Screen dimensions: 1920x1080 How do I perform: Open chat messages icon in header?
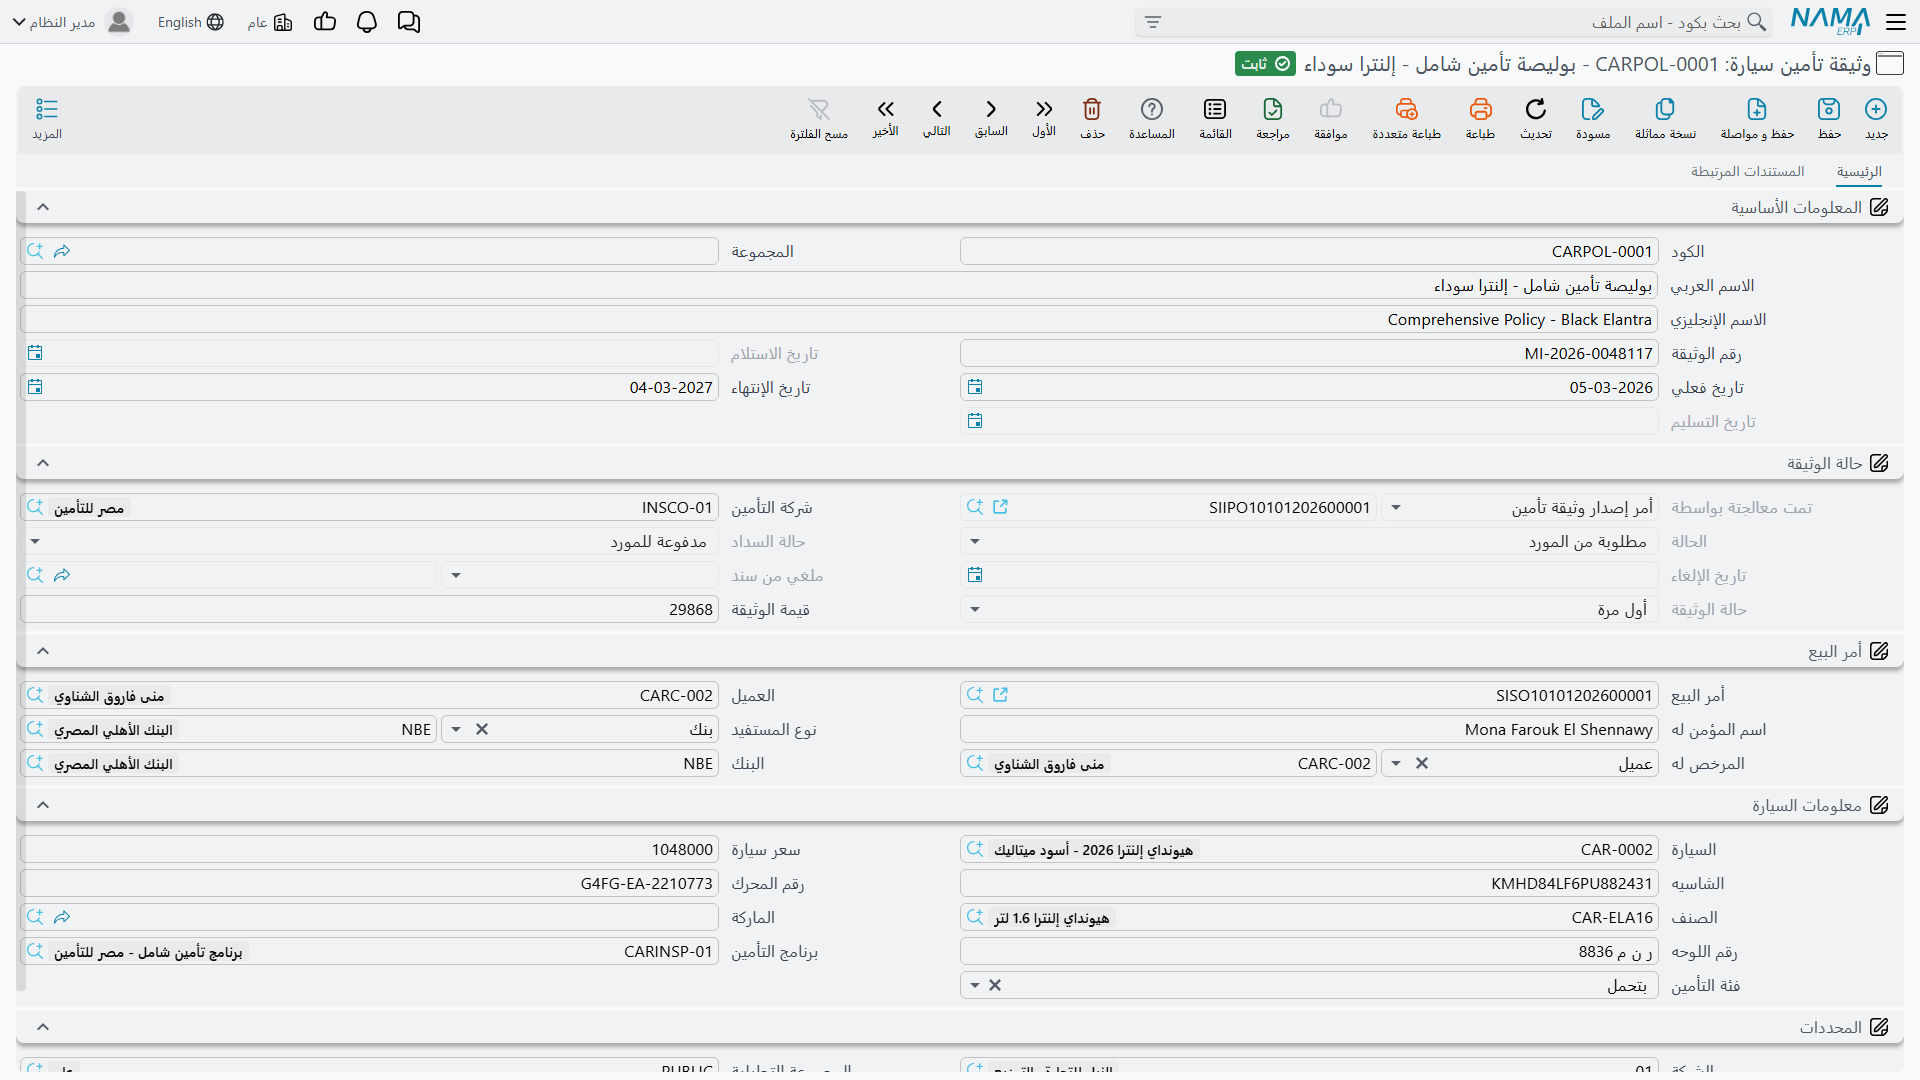[x=409, y=22]
